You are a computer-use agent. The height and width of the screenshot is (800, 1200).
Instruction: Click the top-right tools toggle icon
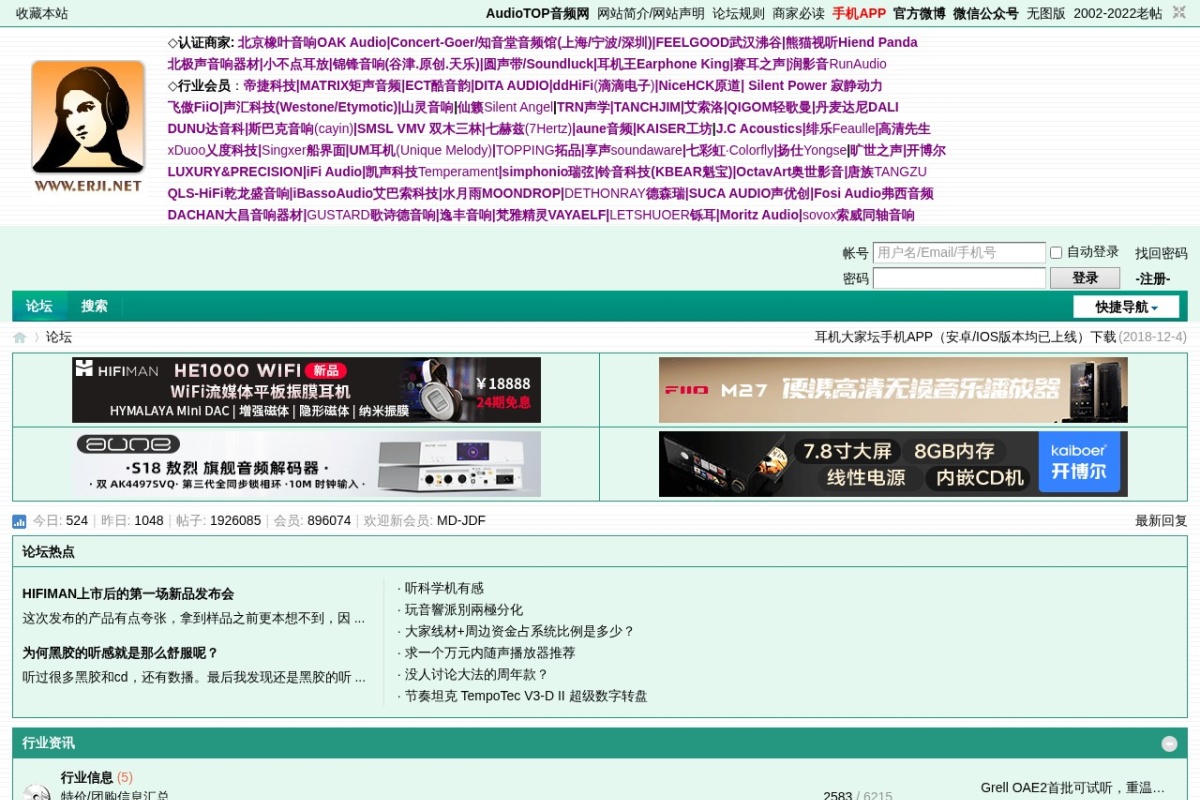pyautogui.click(x=1179, y=12)
